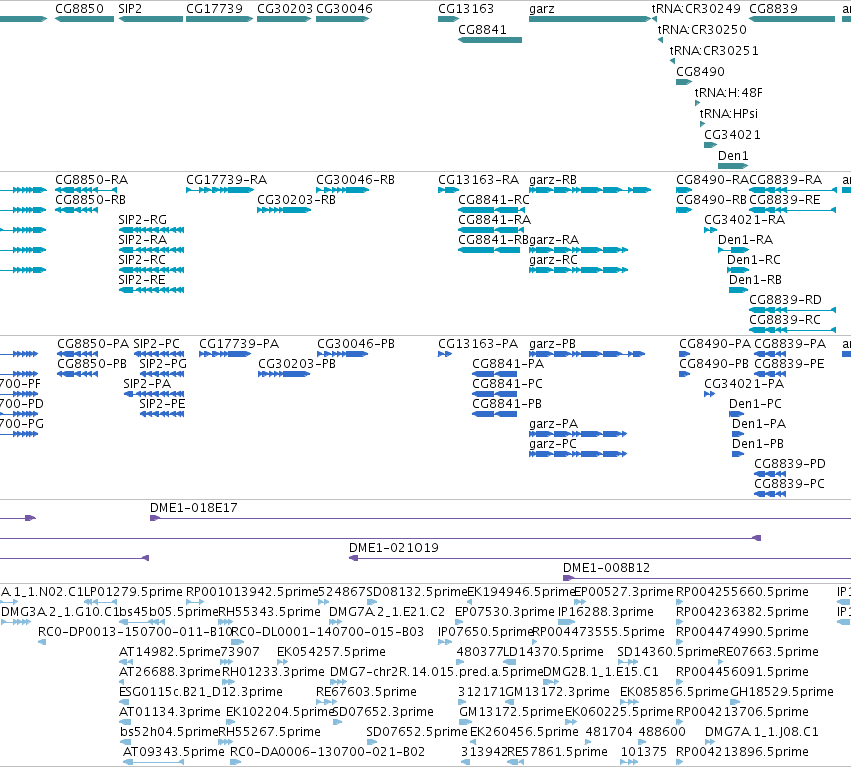Screen dimensions: 851x767
Task: Select the RC0-DL0001-140700-015-B03 label
Action: tap(327, 632)
